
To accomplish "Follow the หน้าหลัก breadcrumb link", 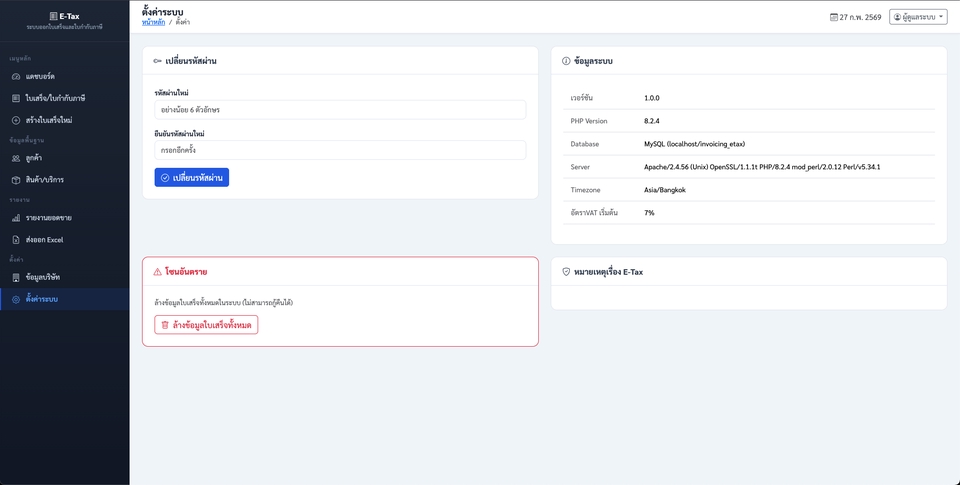I will 153,21.
